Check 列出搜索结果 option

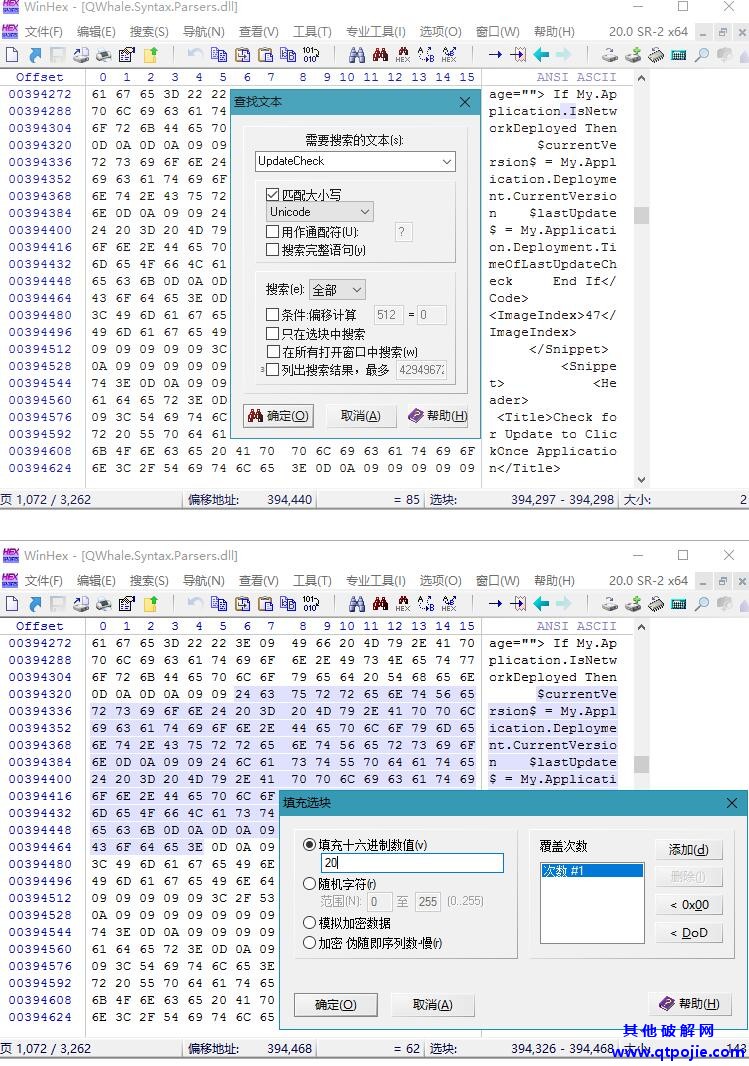[273, 370]
